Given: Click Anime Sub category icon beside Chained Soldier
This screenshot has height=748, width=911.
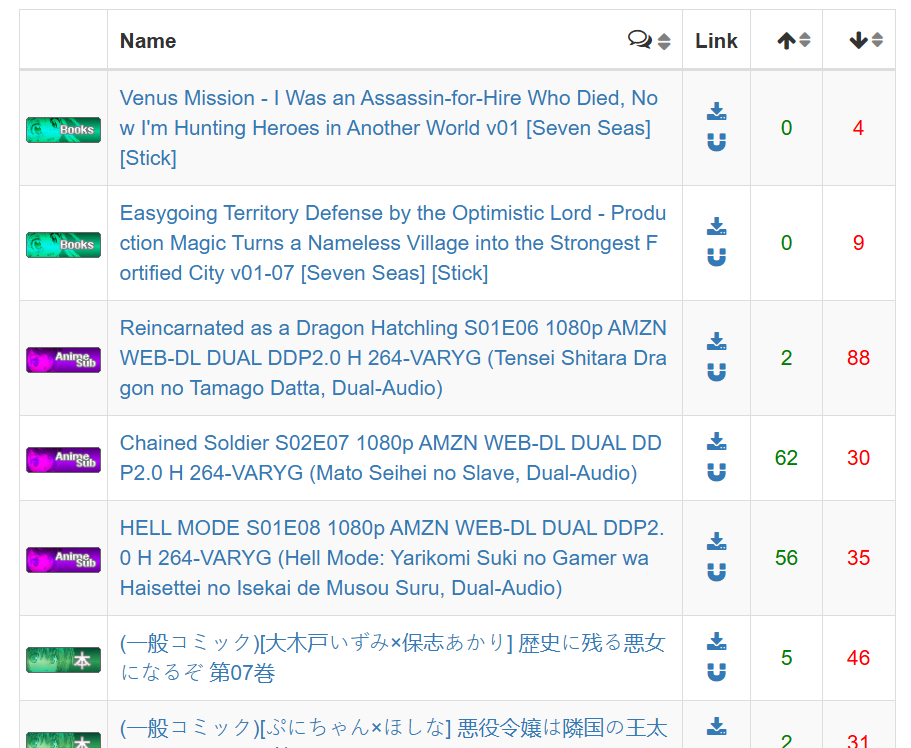Looking at the screenshot, I should pyautogui.click(x=63, y=459).
